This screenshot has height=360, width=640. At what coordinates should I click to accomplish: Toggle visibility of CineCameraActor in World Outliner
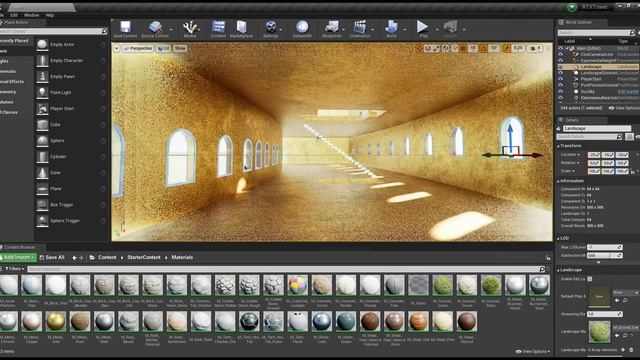click(560, 54)
